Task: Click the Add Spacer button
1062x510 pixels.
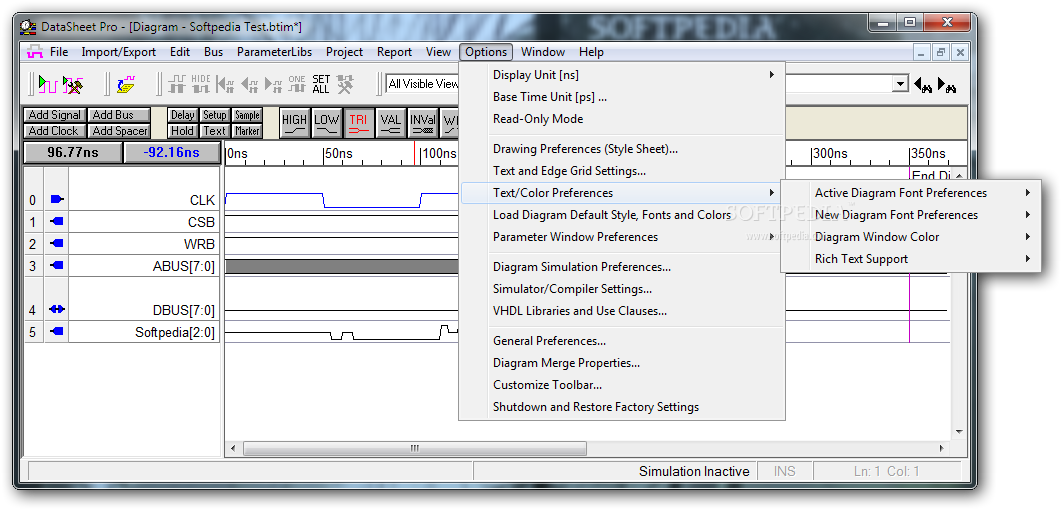Action: [x=120, y=131]
